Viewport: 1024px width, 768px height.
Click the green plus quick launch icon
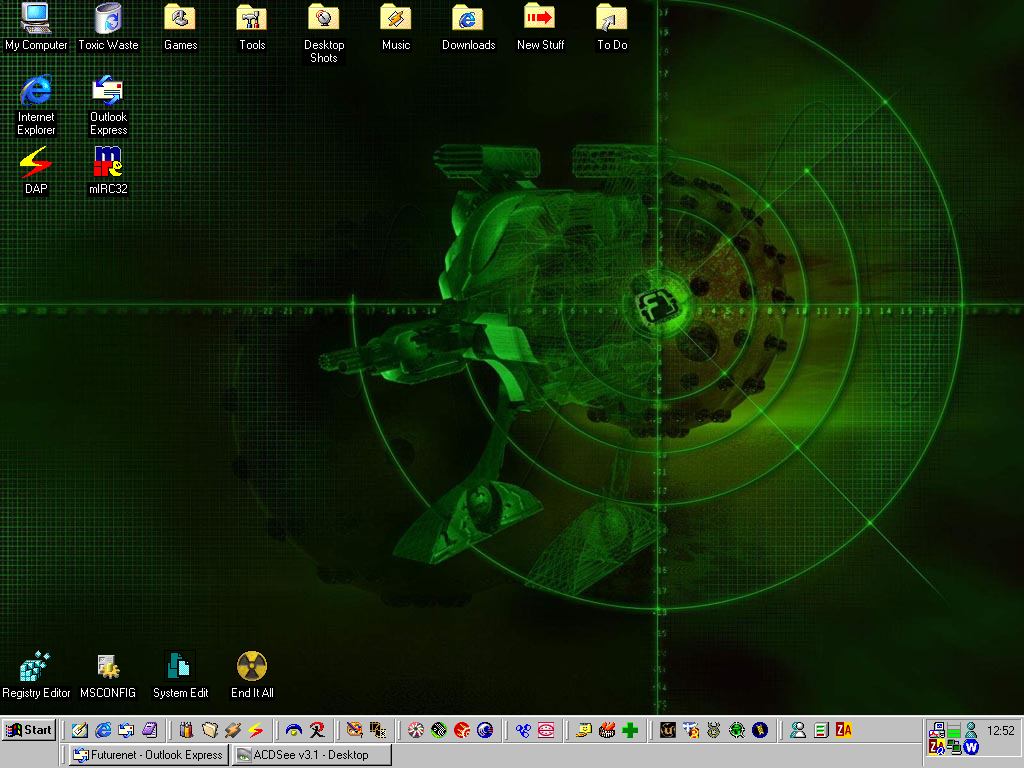pos(630,730)
